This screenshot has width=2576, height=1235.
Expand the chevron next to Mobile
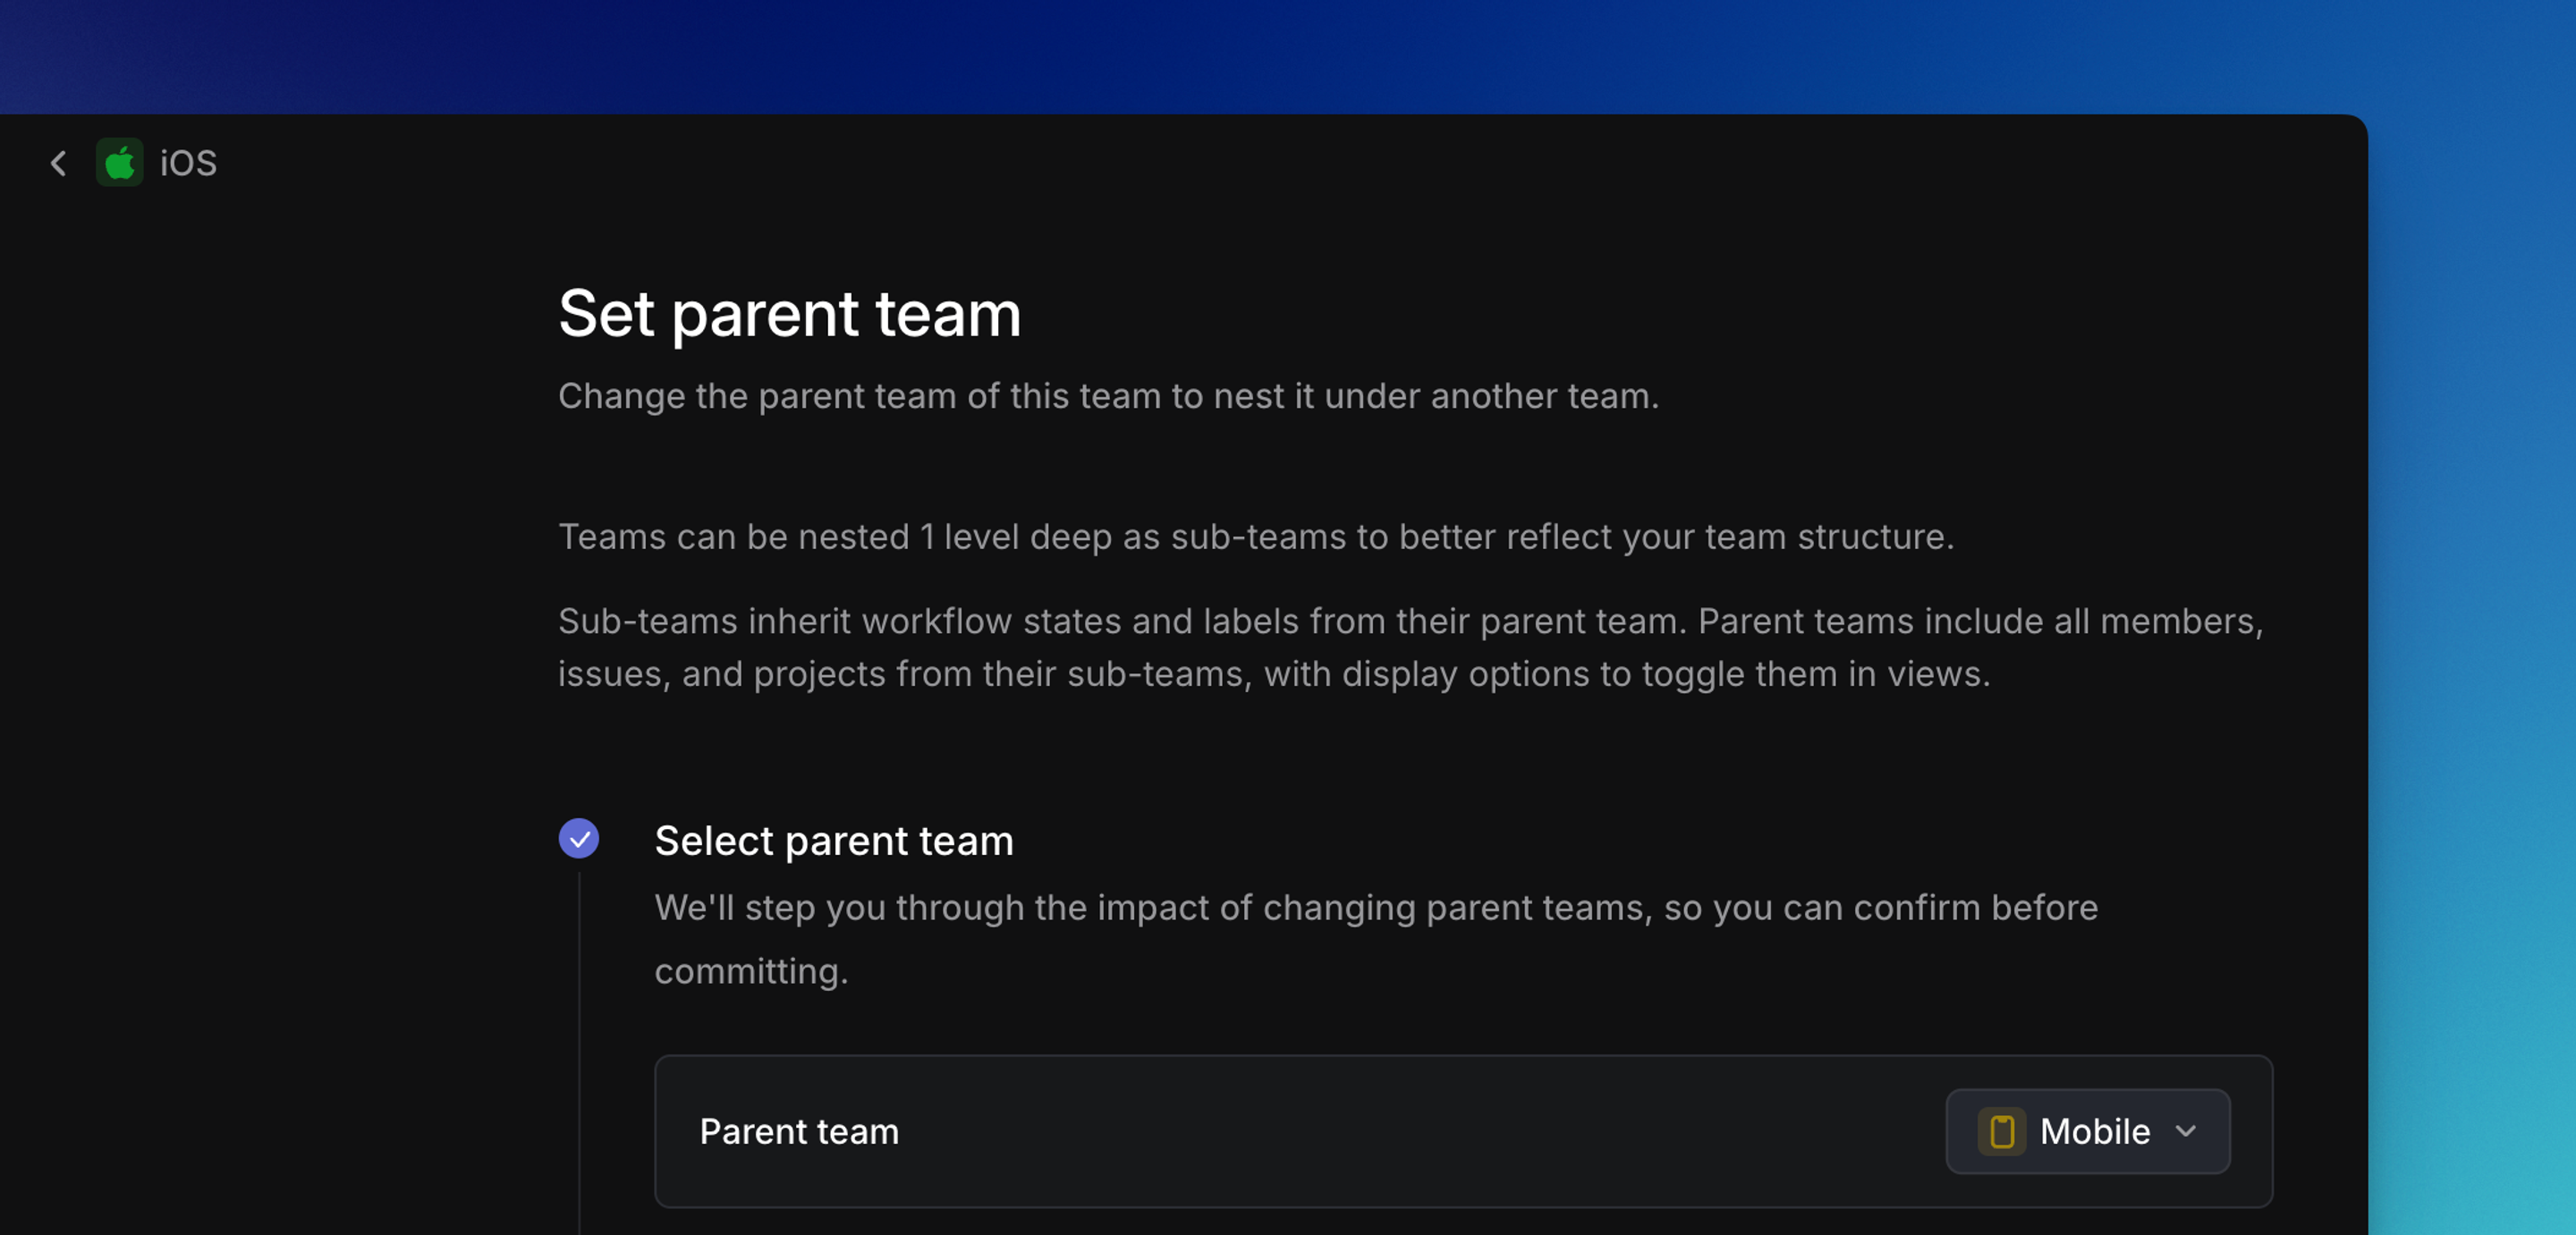[x=2185, y=1131]
